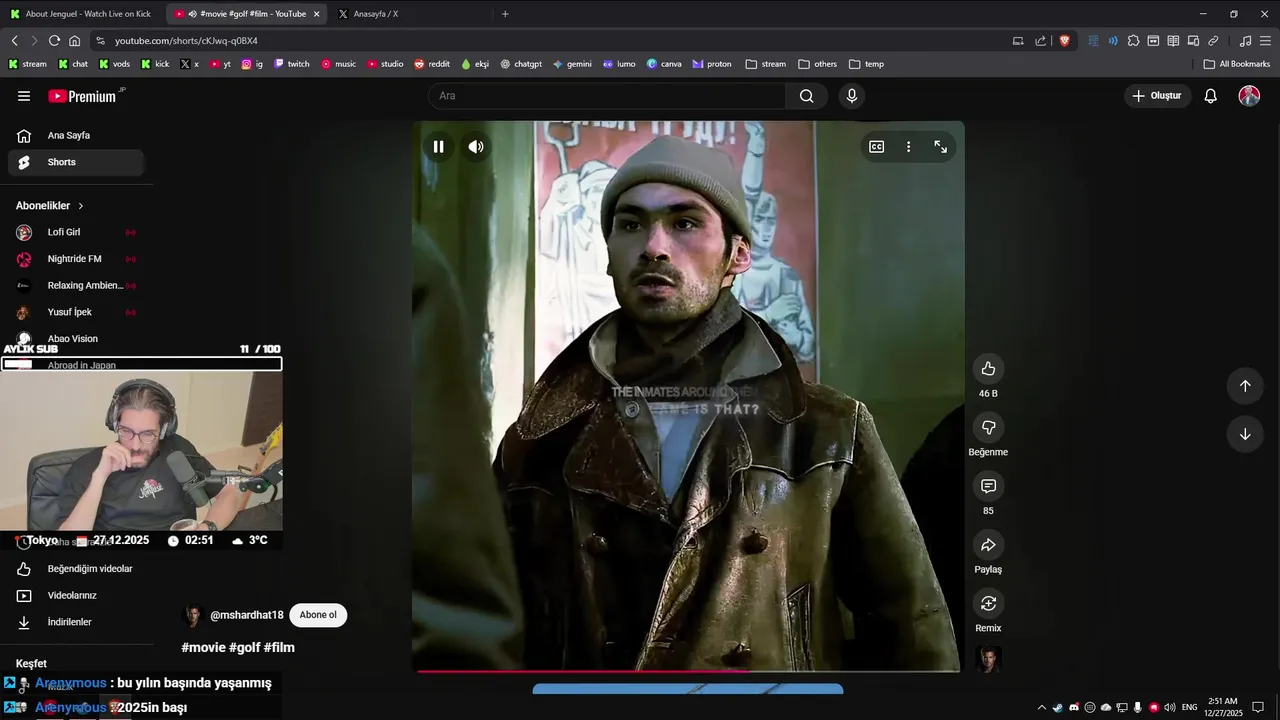Open Beğendiğim videolar liked videos
The width and height of the screenshot is (1280, 720).
tap(76, 569)
